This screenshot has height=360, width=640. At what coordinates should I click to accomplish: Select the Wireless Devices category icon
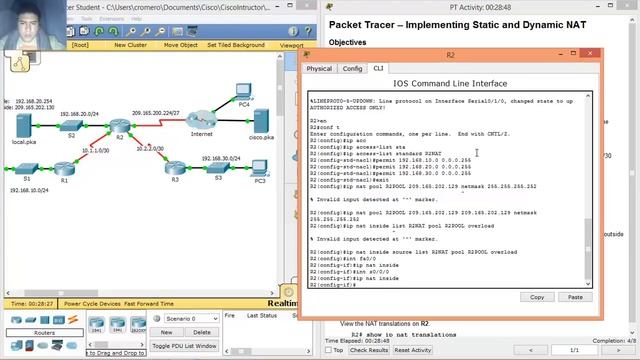point(58,320)
